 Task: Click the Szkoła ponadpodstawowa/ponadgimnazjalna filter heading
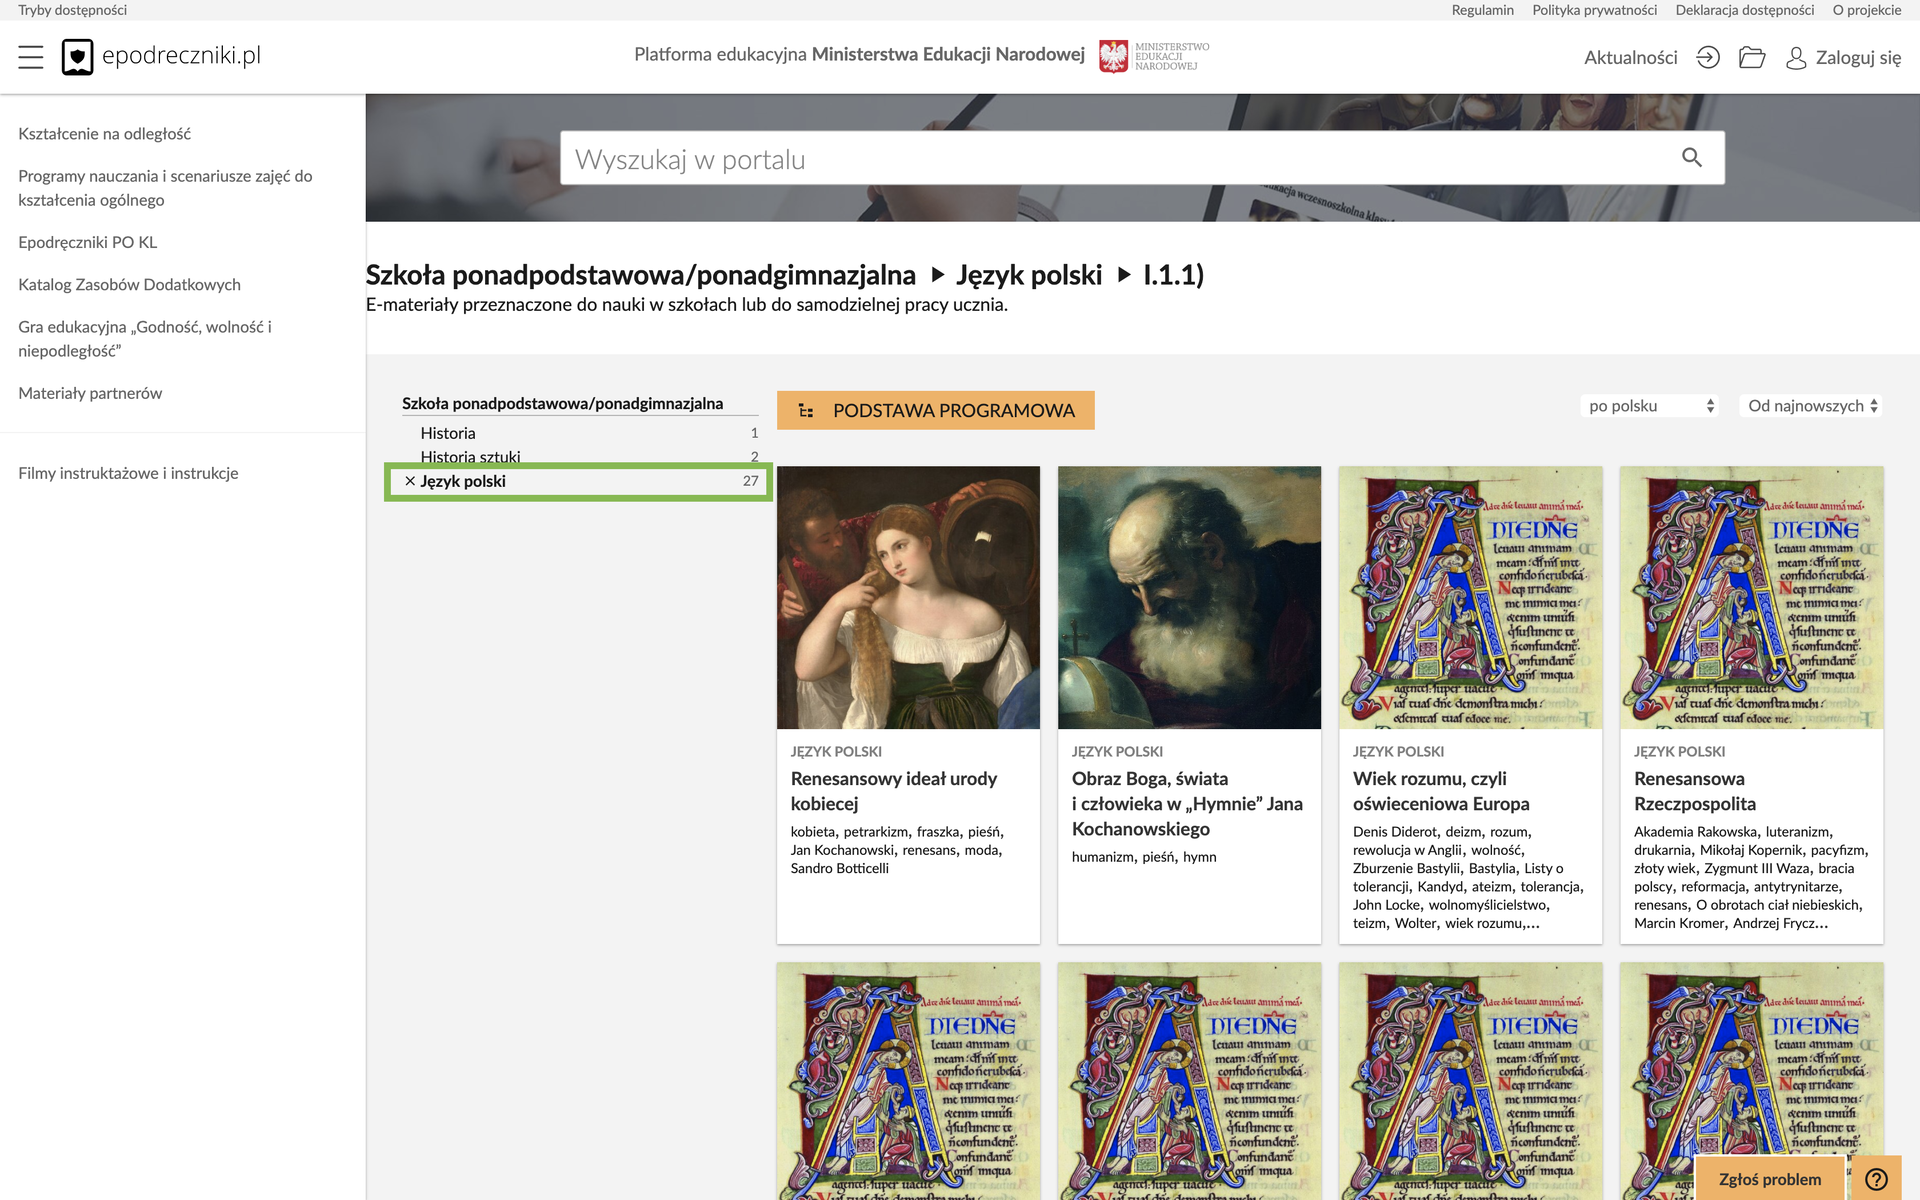click(x=562, y=403)
